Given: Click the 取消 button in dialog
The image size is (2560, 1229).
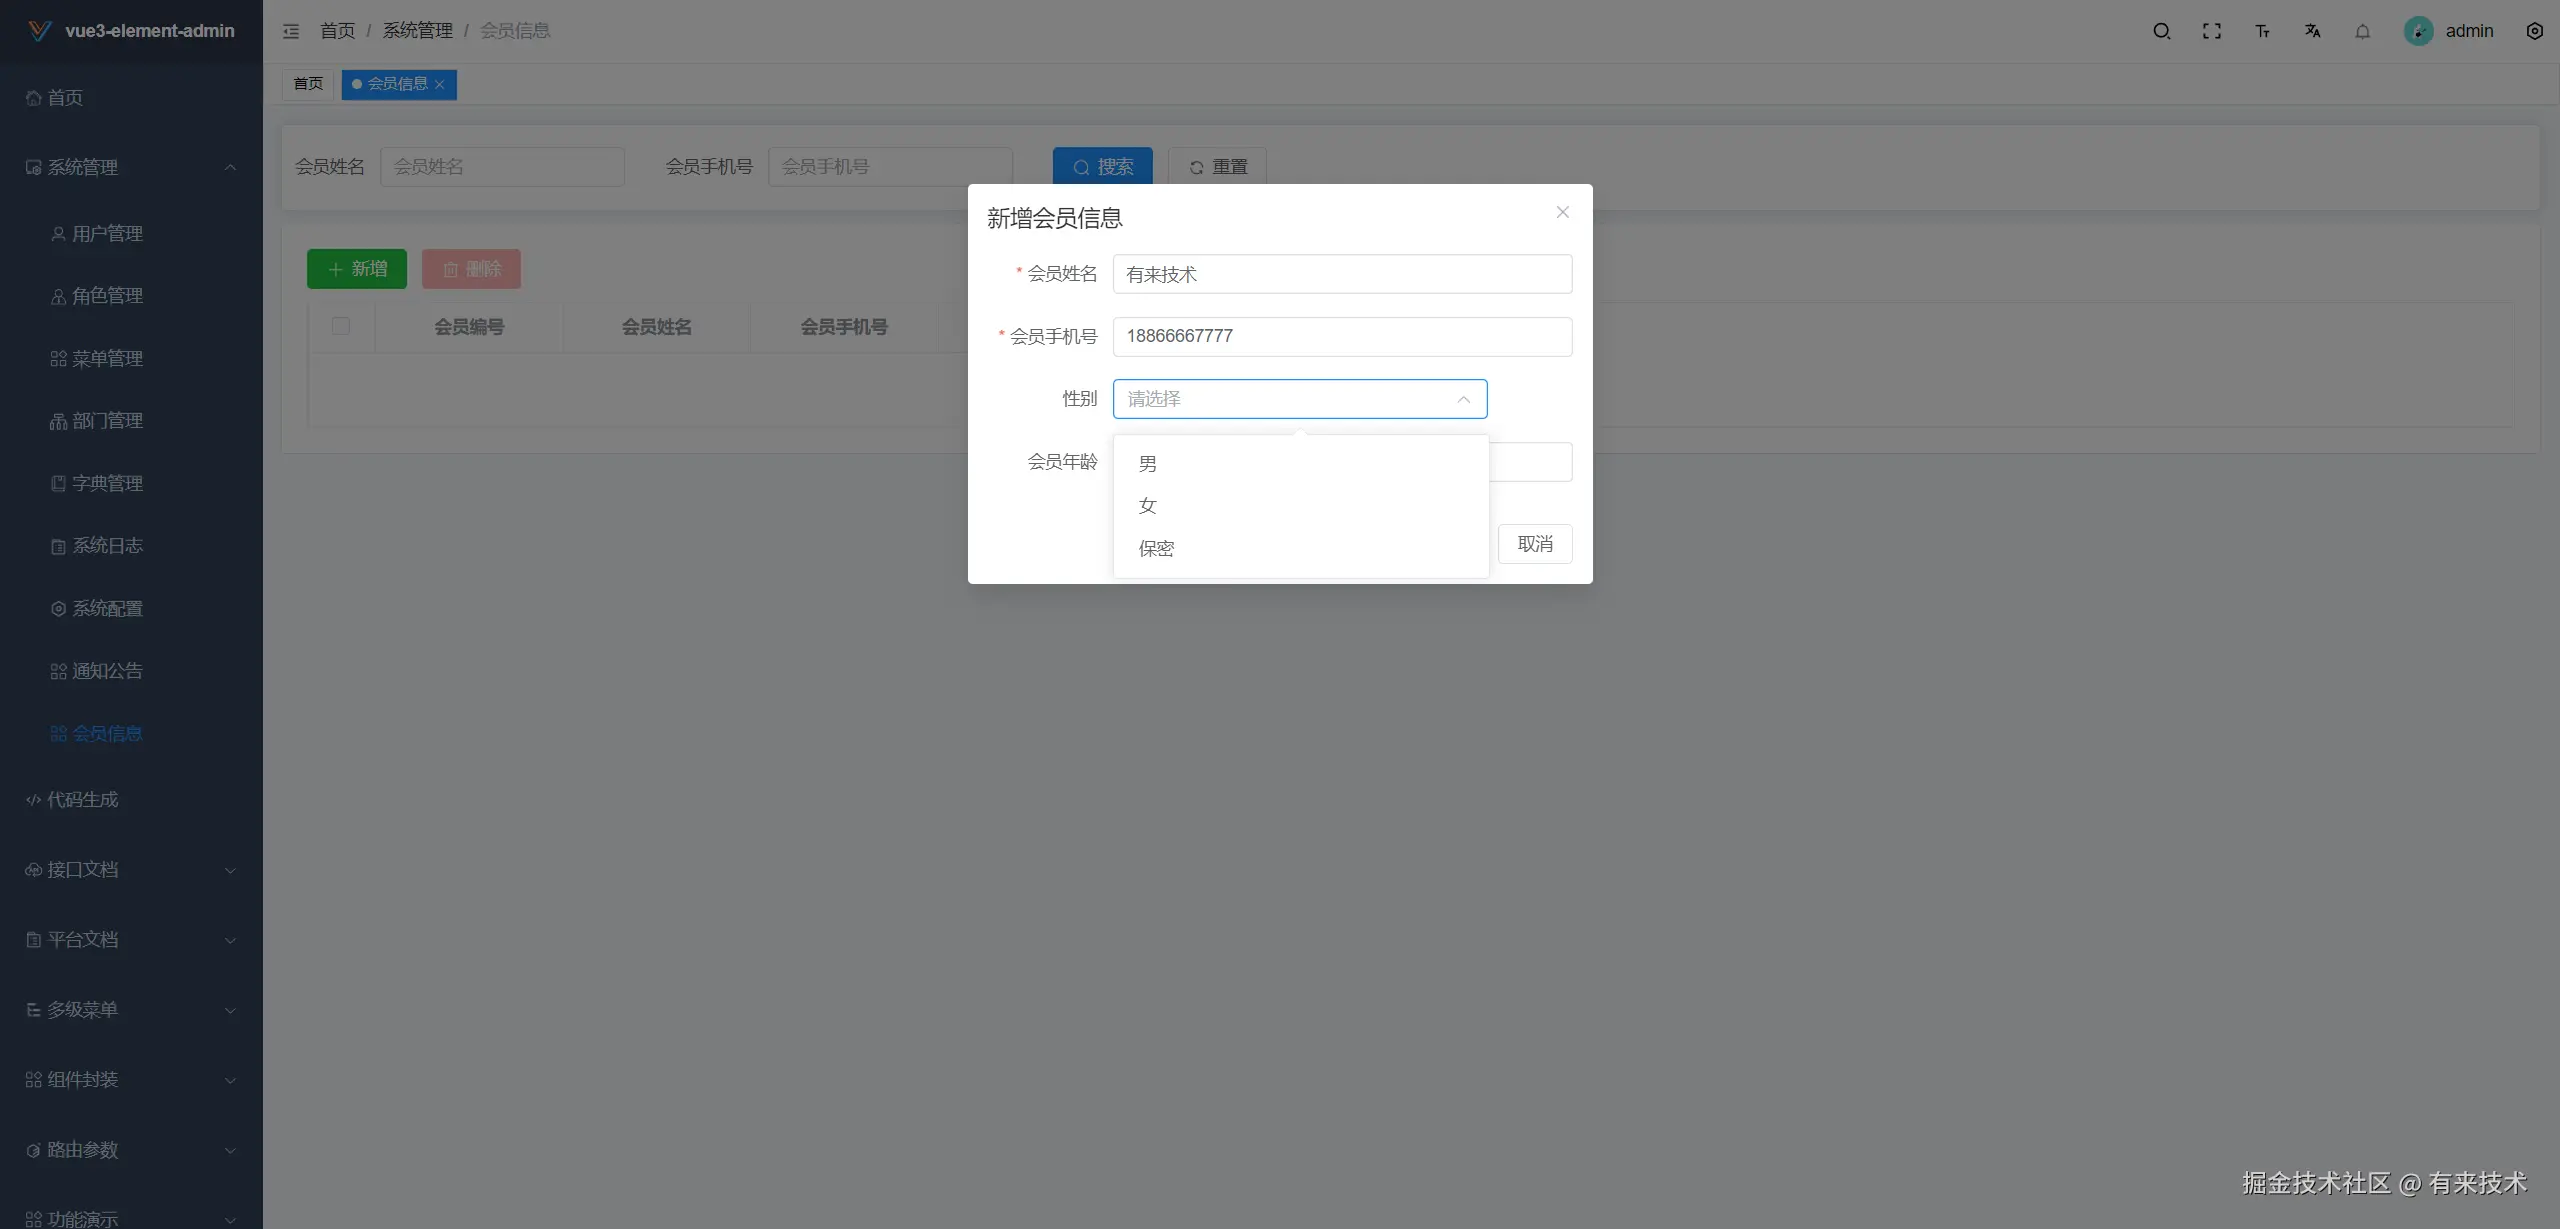Looking at the screenshot, I should point(1535,544).
